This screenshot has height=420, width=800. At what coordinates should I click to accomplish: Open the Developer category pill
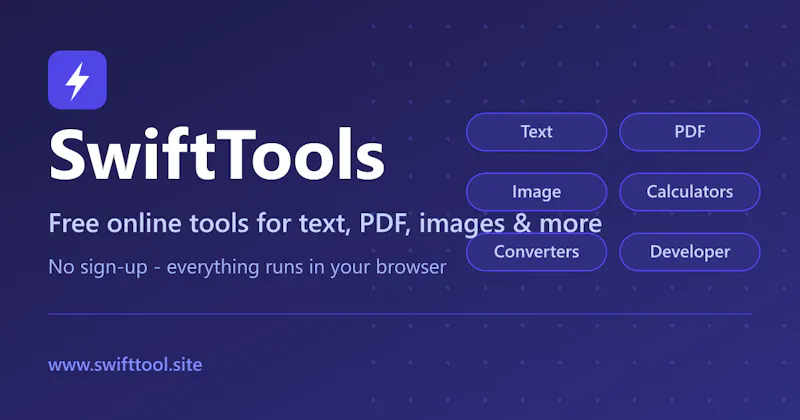690,252
